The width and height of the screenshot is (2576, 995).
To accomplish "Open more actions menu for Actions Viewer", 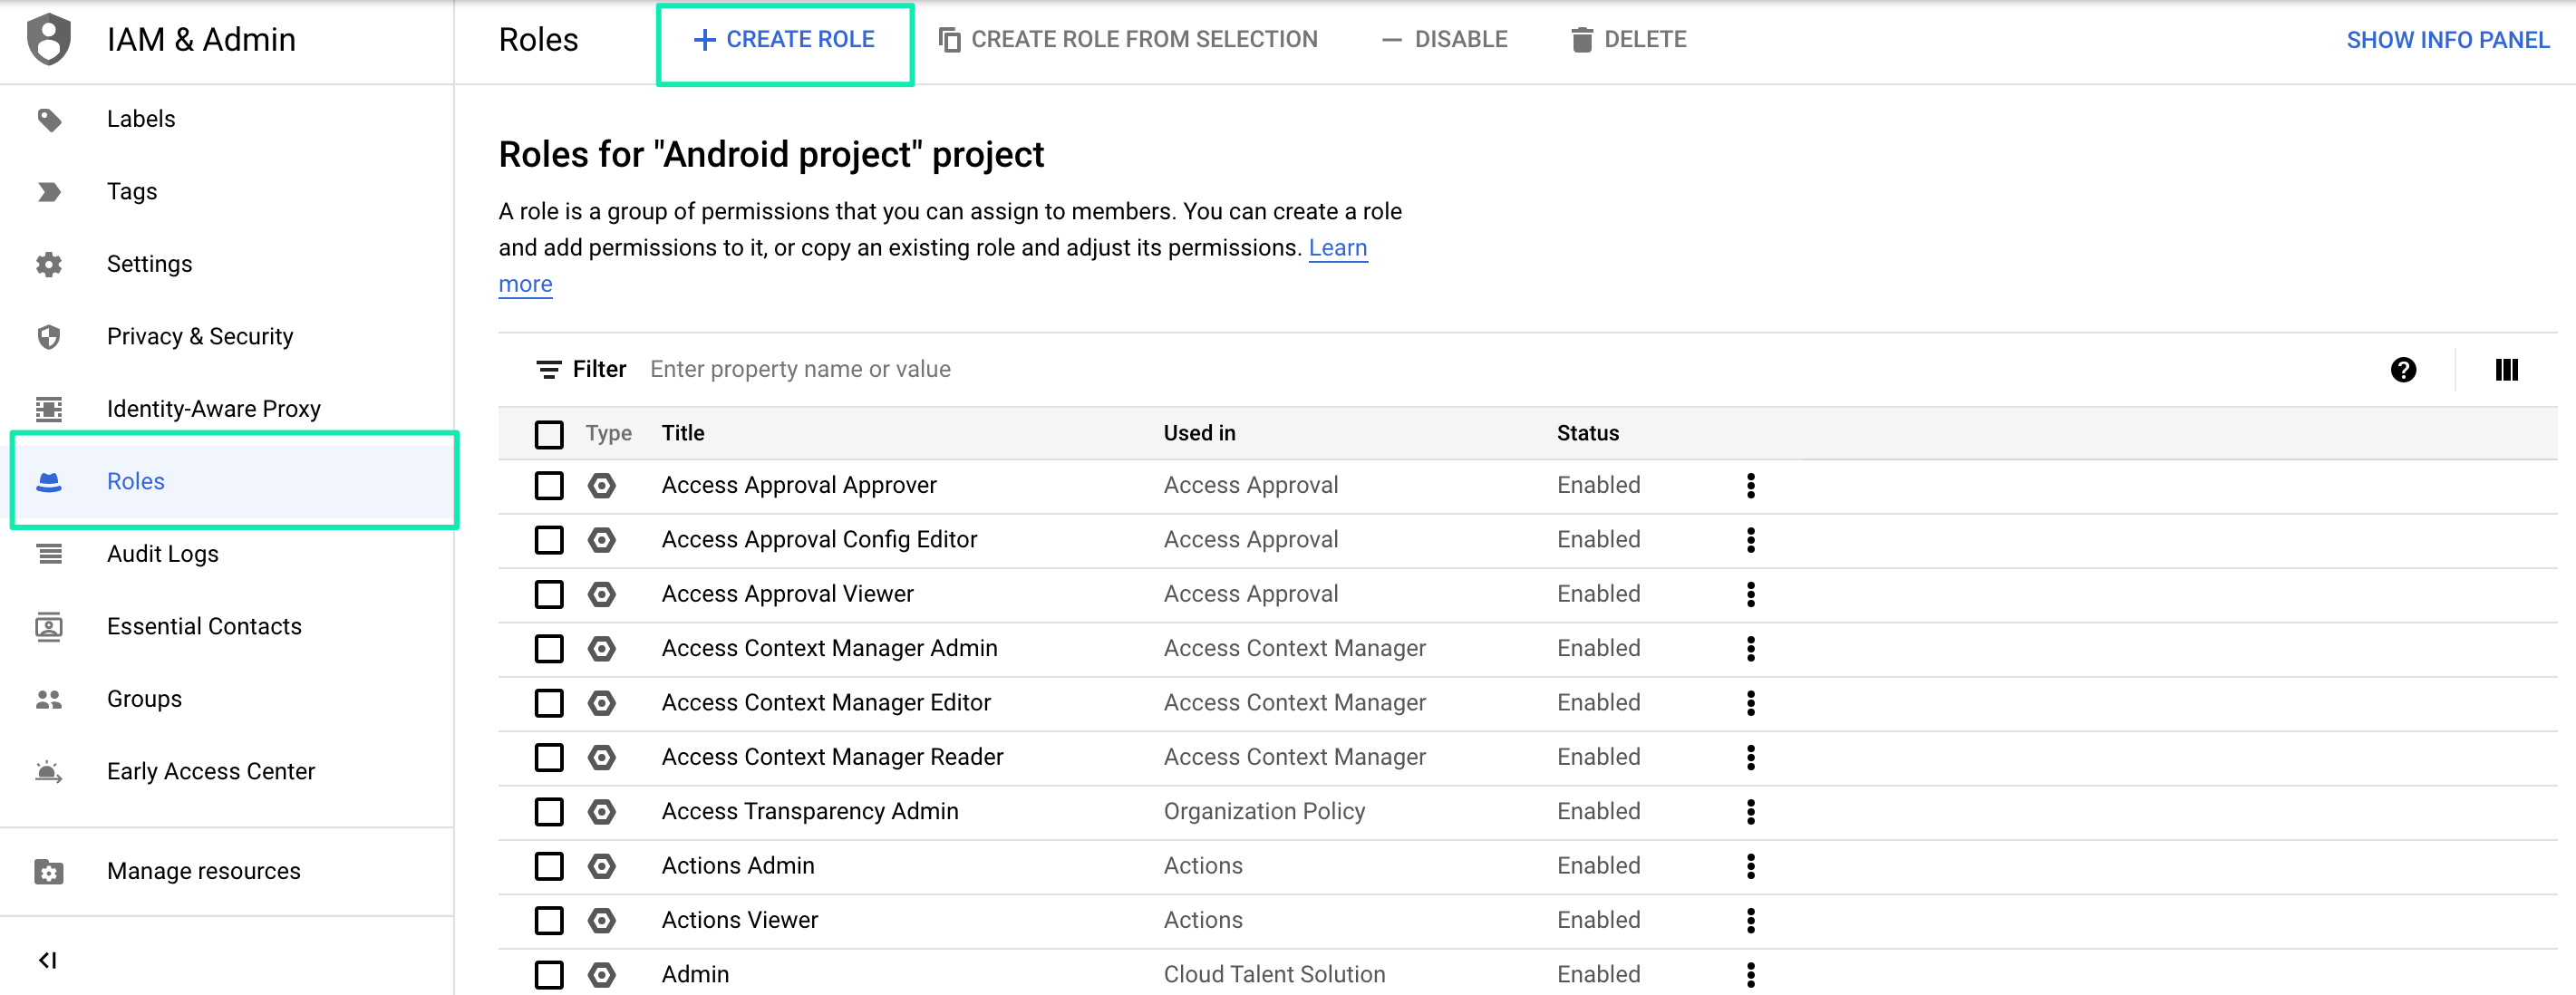I will coord(1750,921).
